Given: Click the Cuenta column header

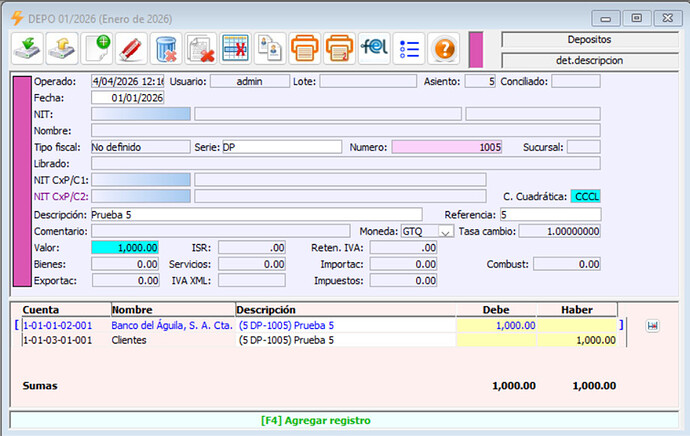Looking at the screenshot, I should (66, 310).
